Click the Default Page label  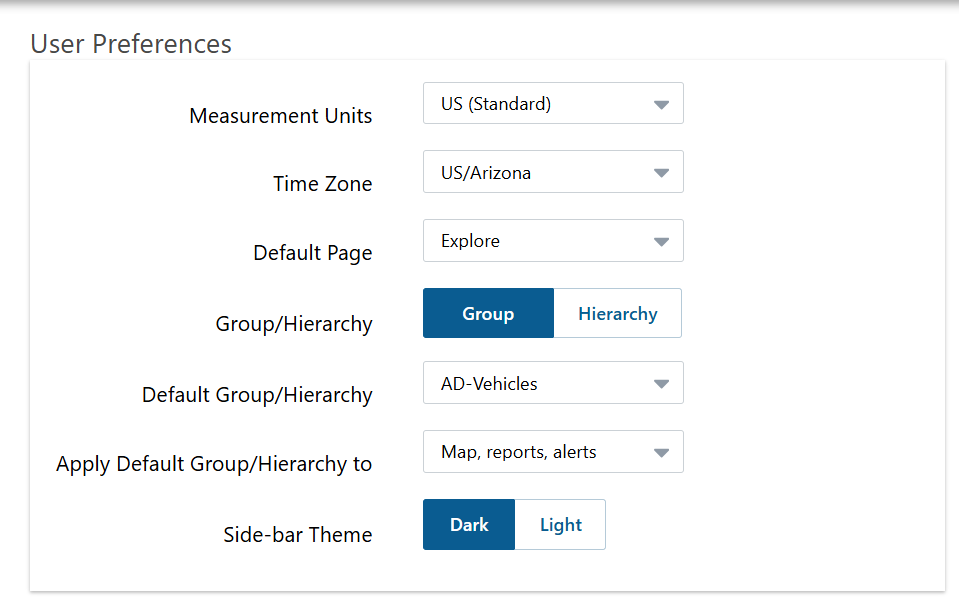(313, 253)
